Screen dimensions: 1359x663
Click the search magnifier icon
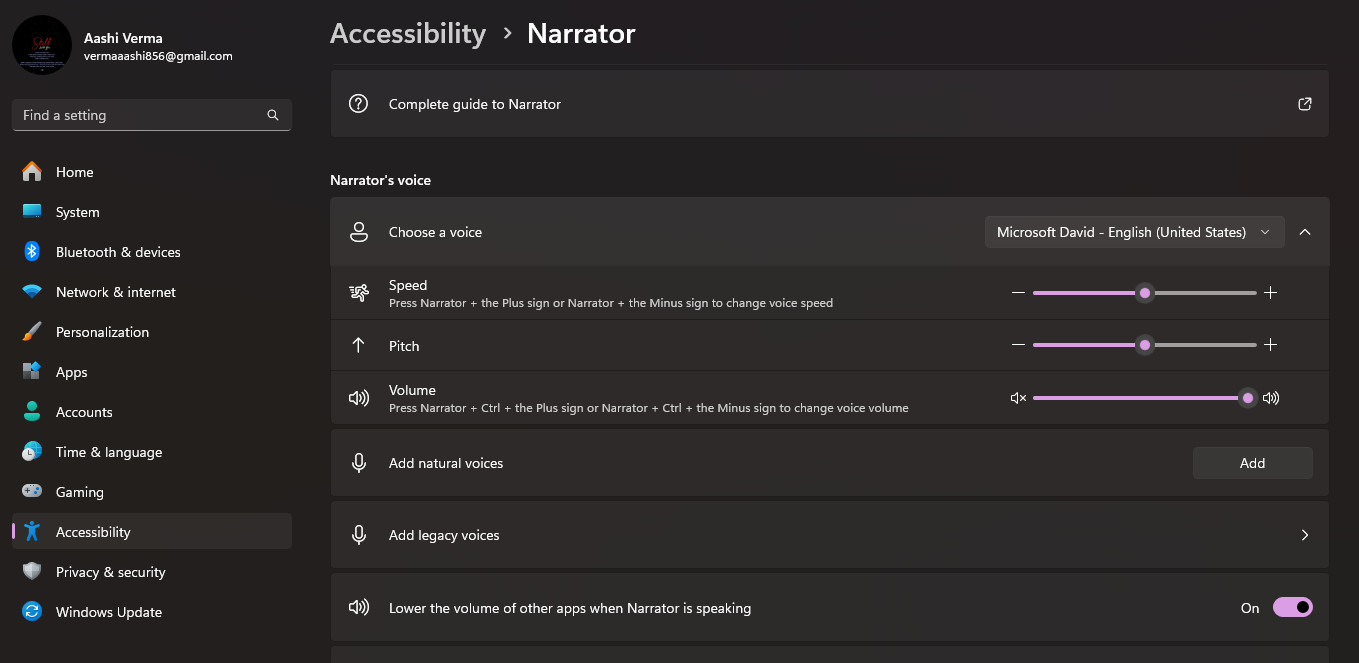[273, 115]
